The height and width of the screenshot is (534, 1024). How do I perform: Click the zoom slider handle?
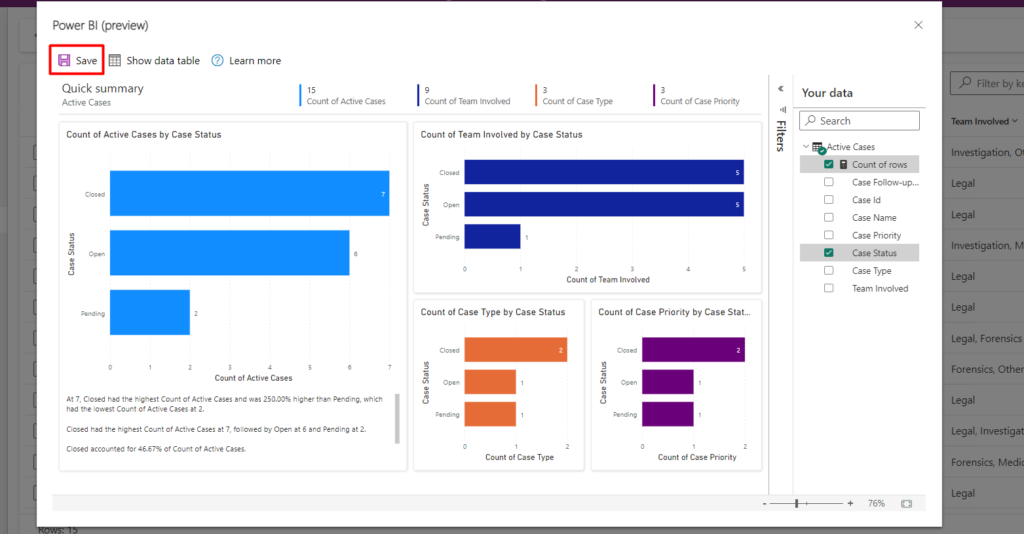[797, 503]
